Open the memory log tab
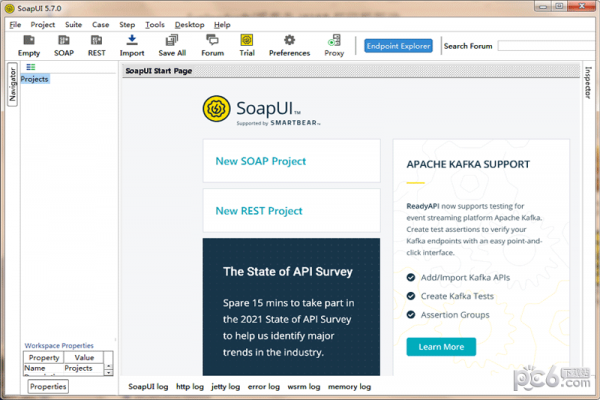 [x=349, y=387]
